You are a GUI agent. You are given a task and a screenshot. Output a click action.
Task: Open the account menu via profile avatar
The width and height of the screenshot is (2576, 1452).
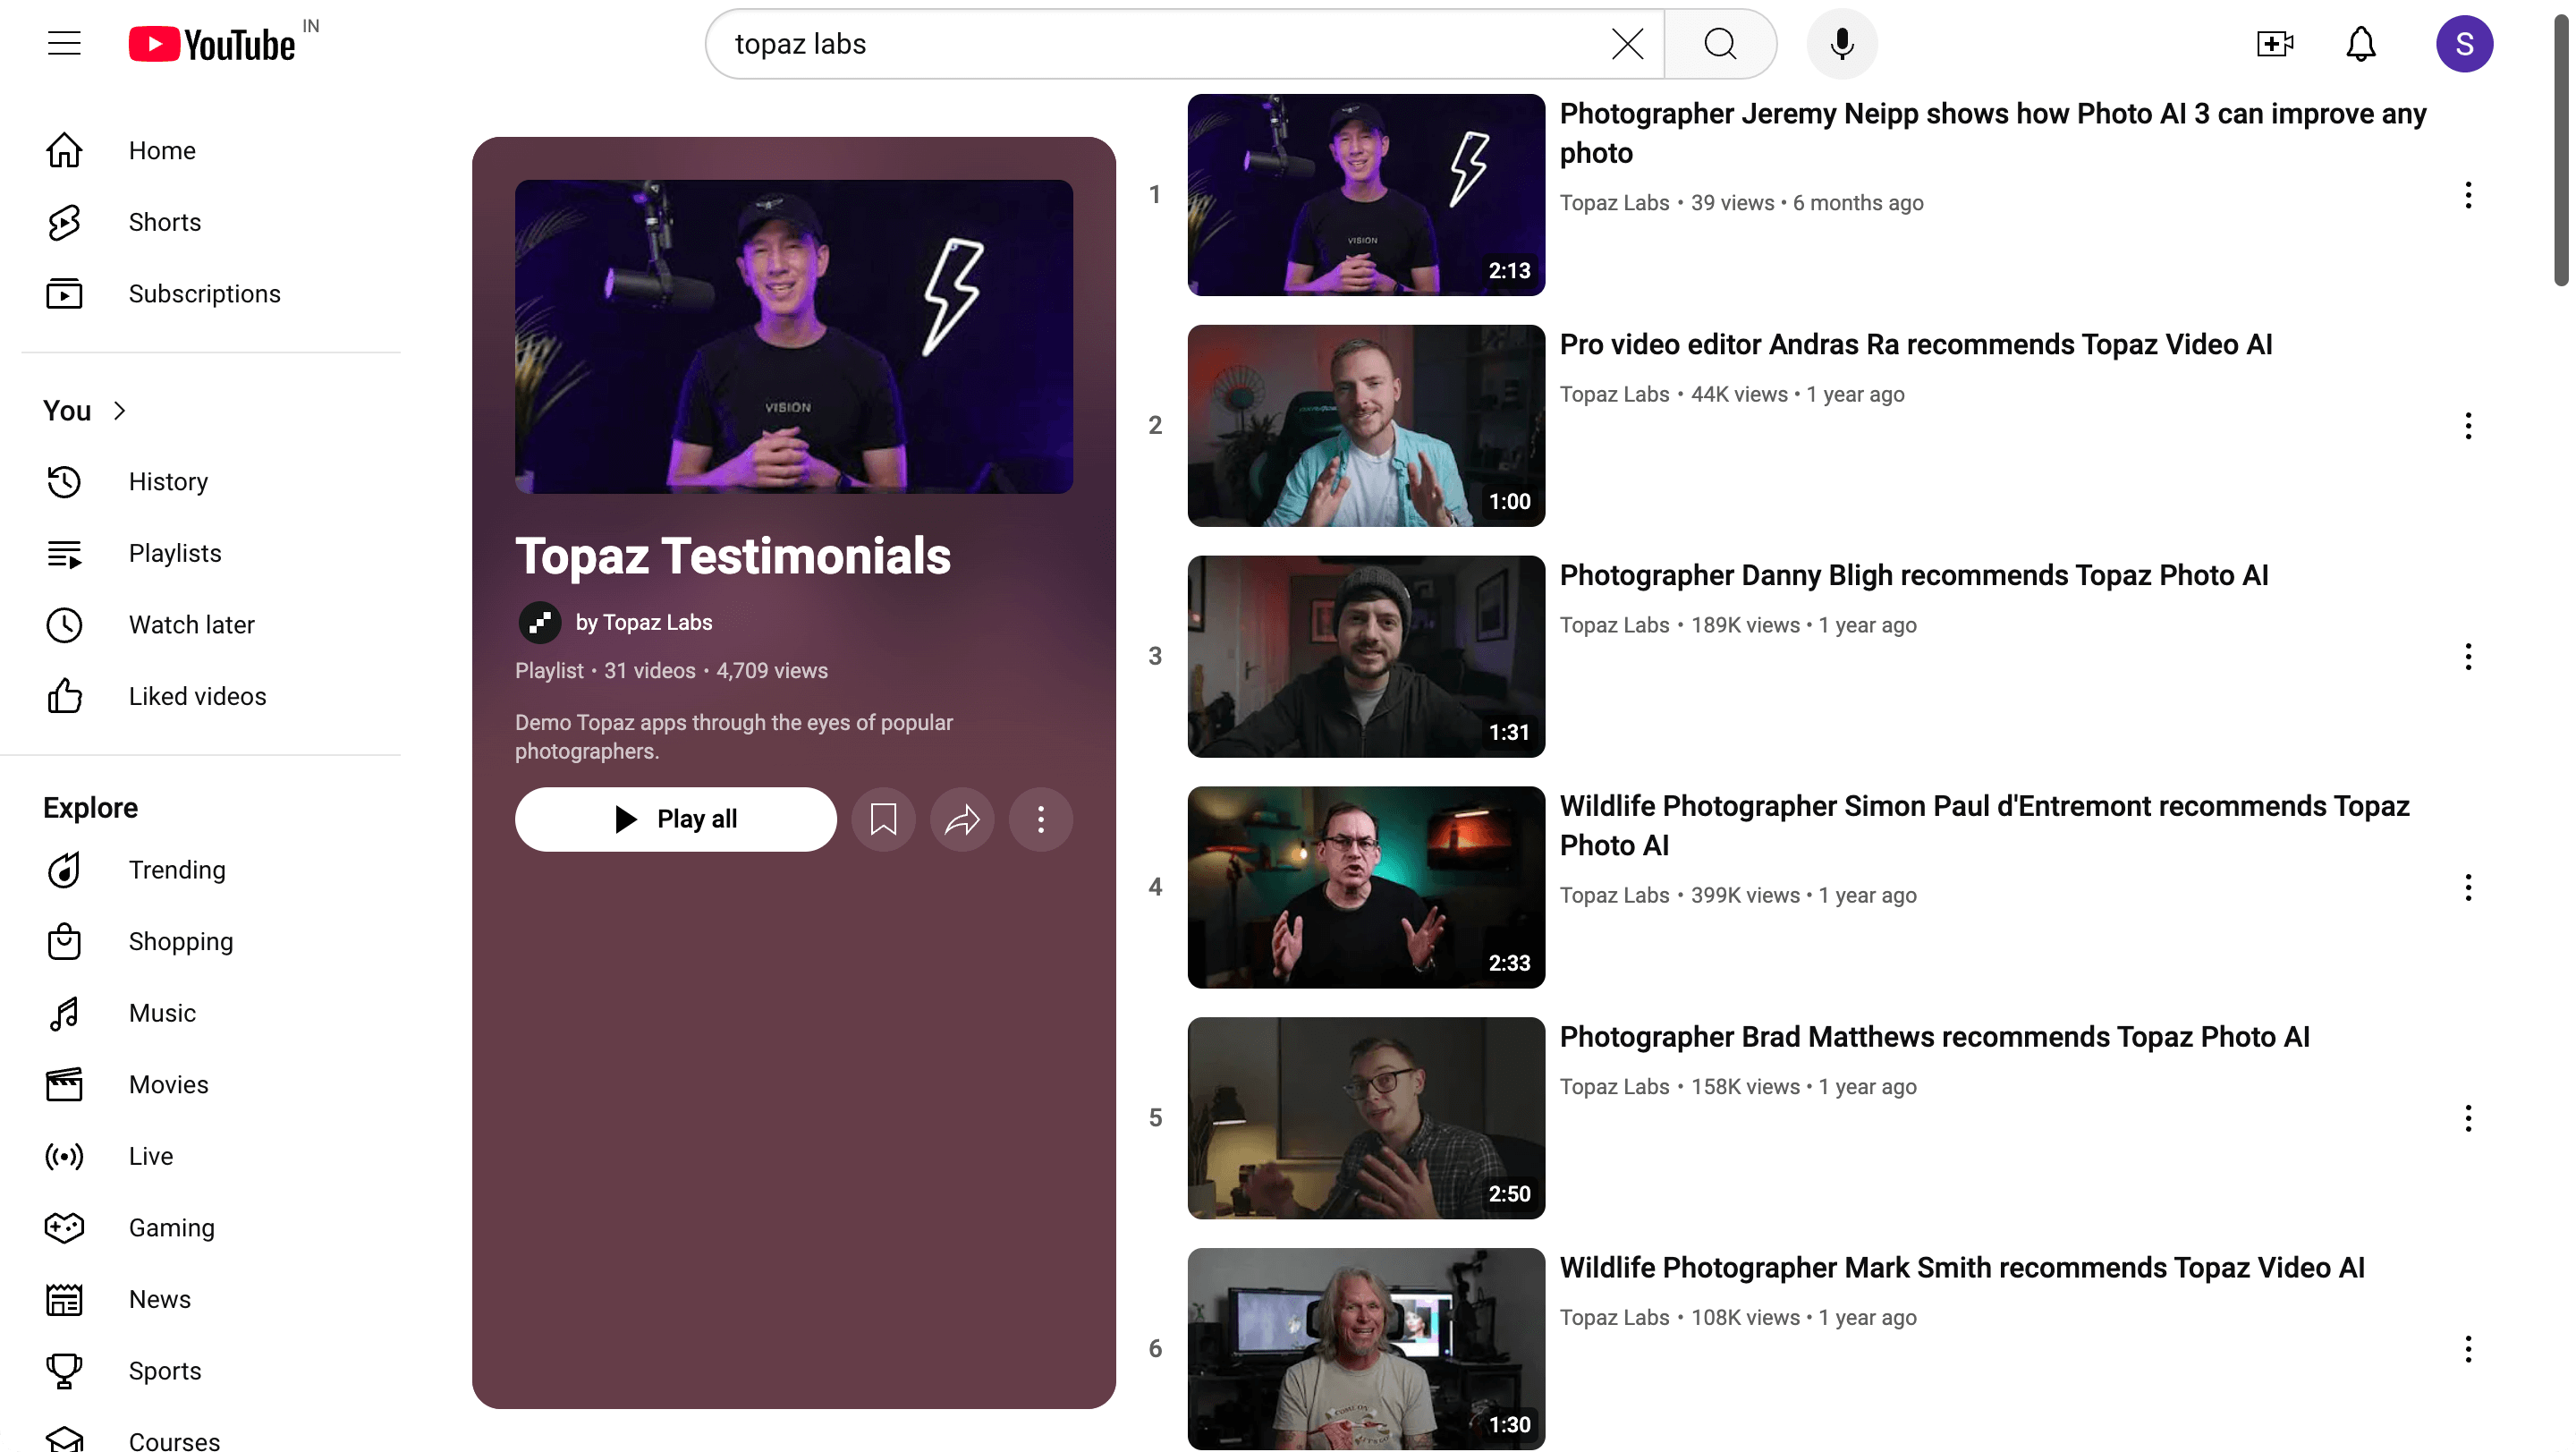(x=2465, y=44)
